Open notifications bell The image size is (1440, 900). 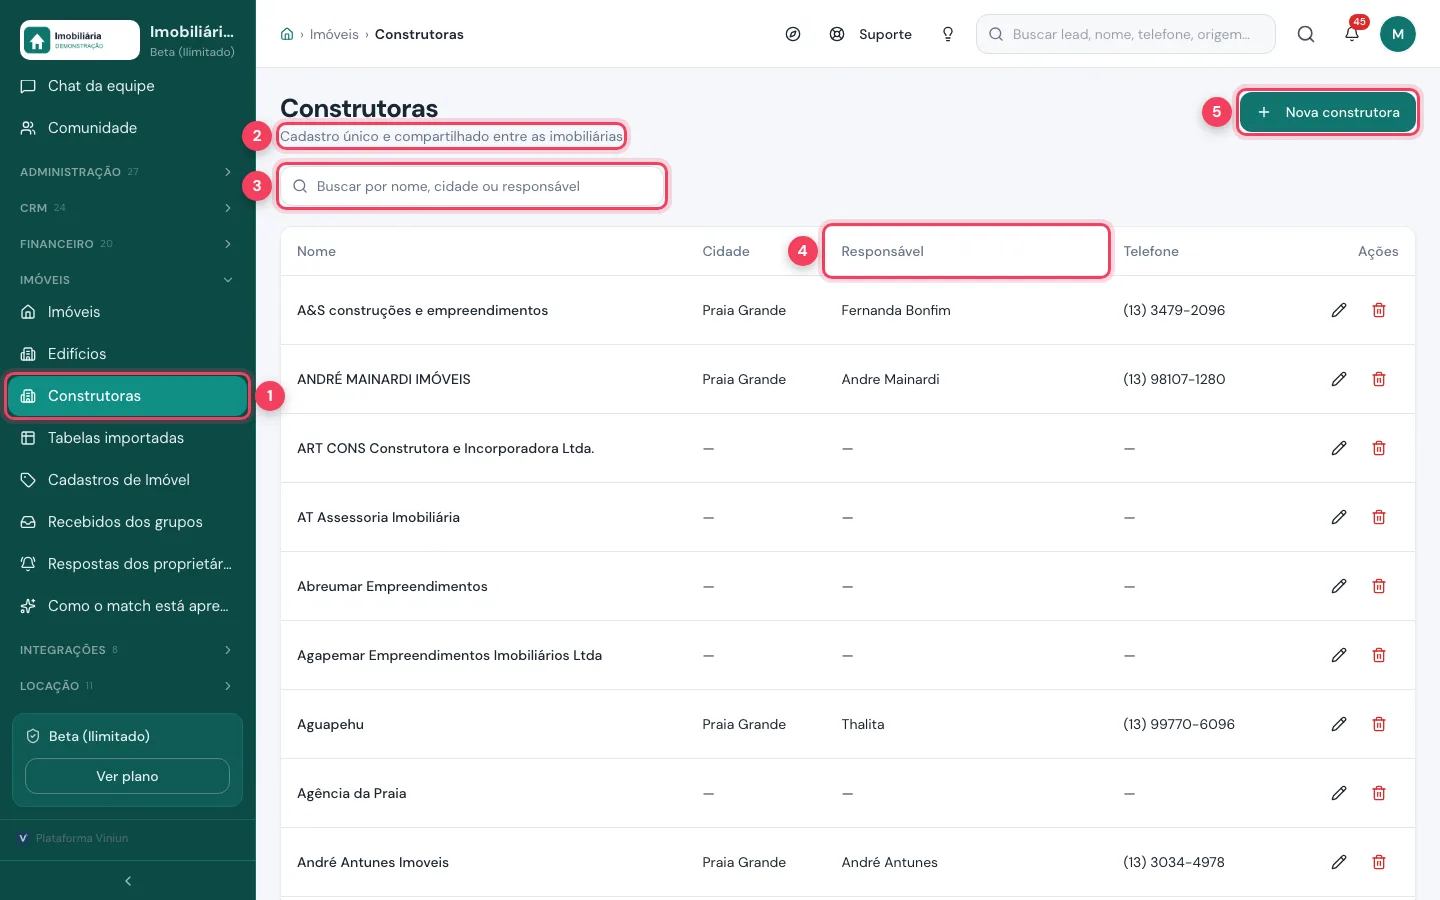point(1352,34)
